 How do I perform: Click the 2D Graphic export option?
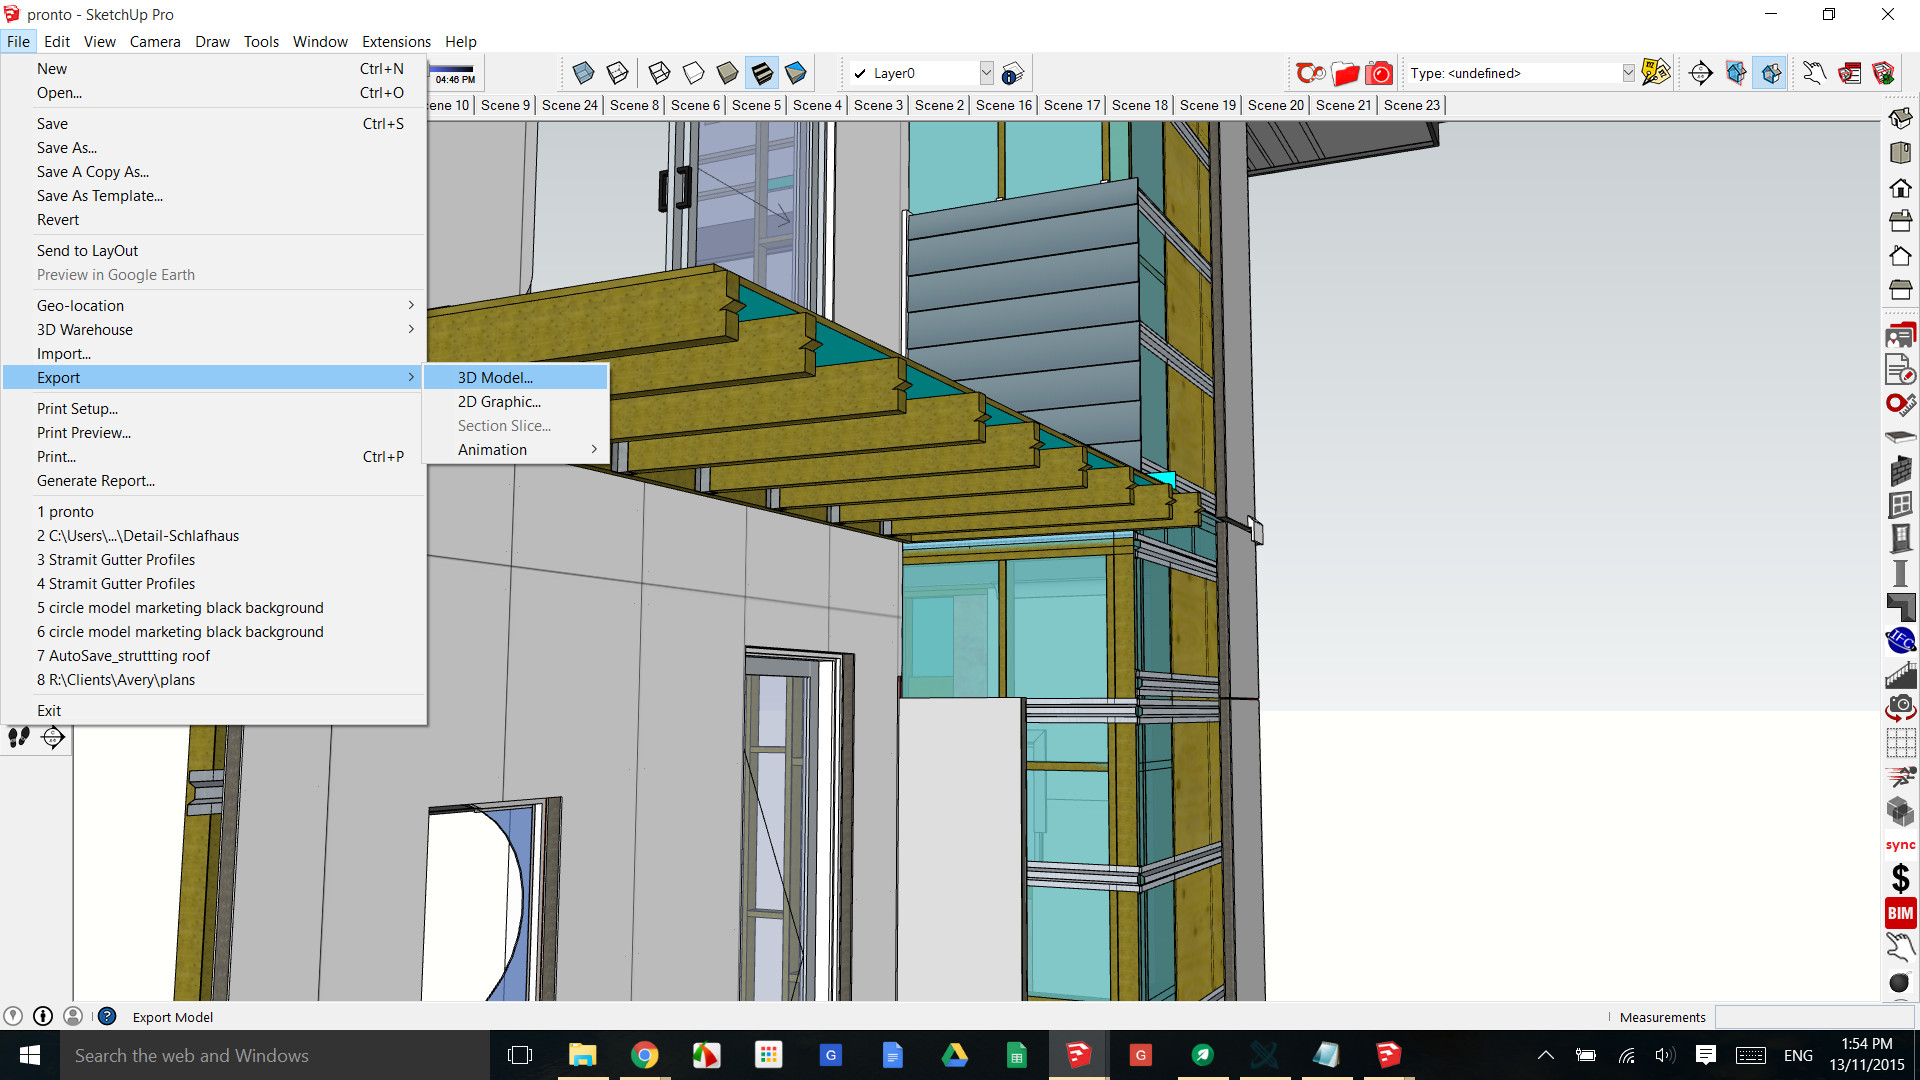tap(498, 401)
